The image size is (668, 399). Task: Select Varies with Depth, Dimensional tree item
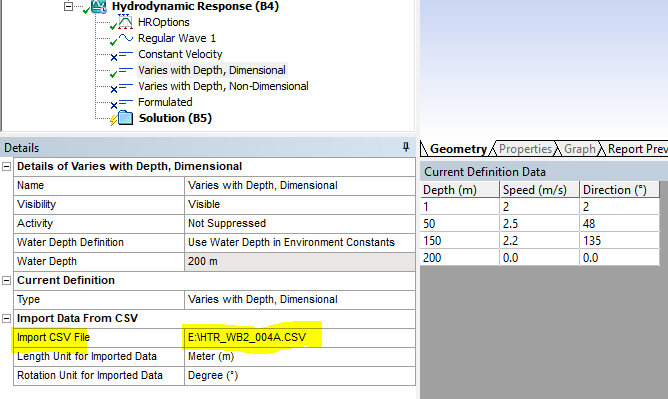[x=212, y=70]
